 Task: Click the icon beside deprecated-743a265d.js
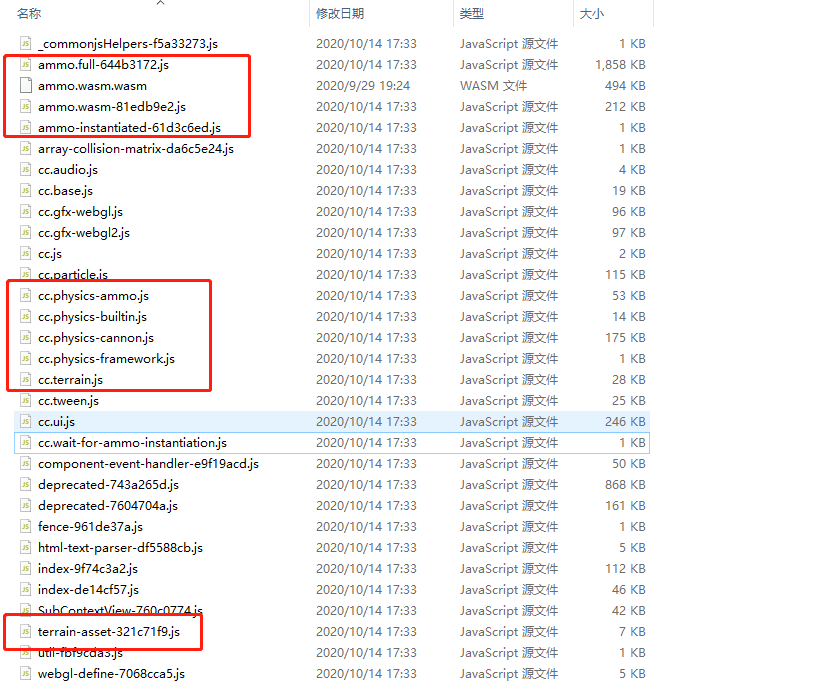coord(26,485)
